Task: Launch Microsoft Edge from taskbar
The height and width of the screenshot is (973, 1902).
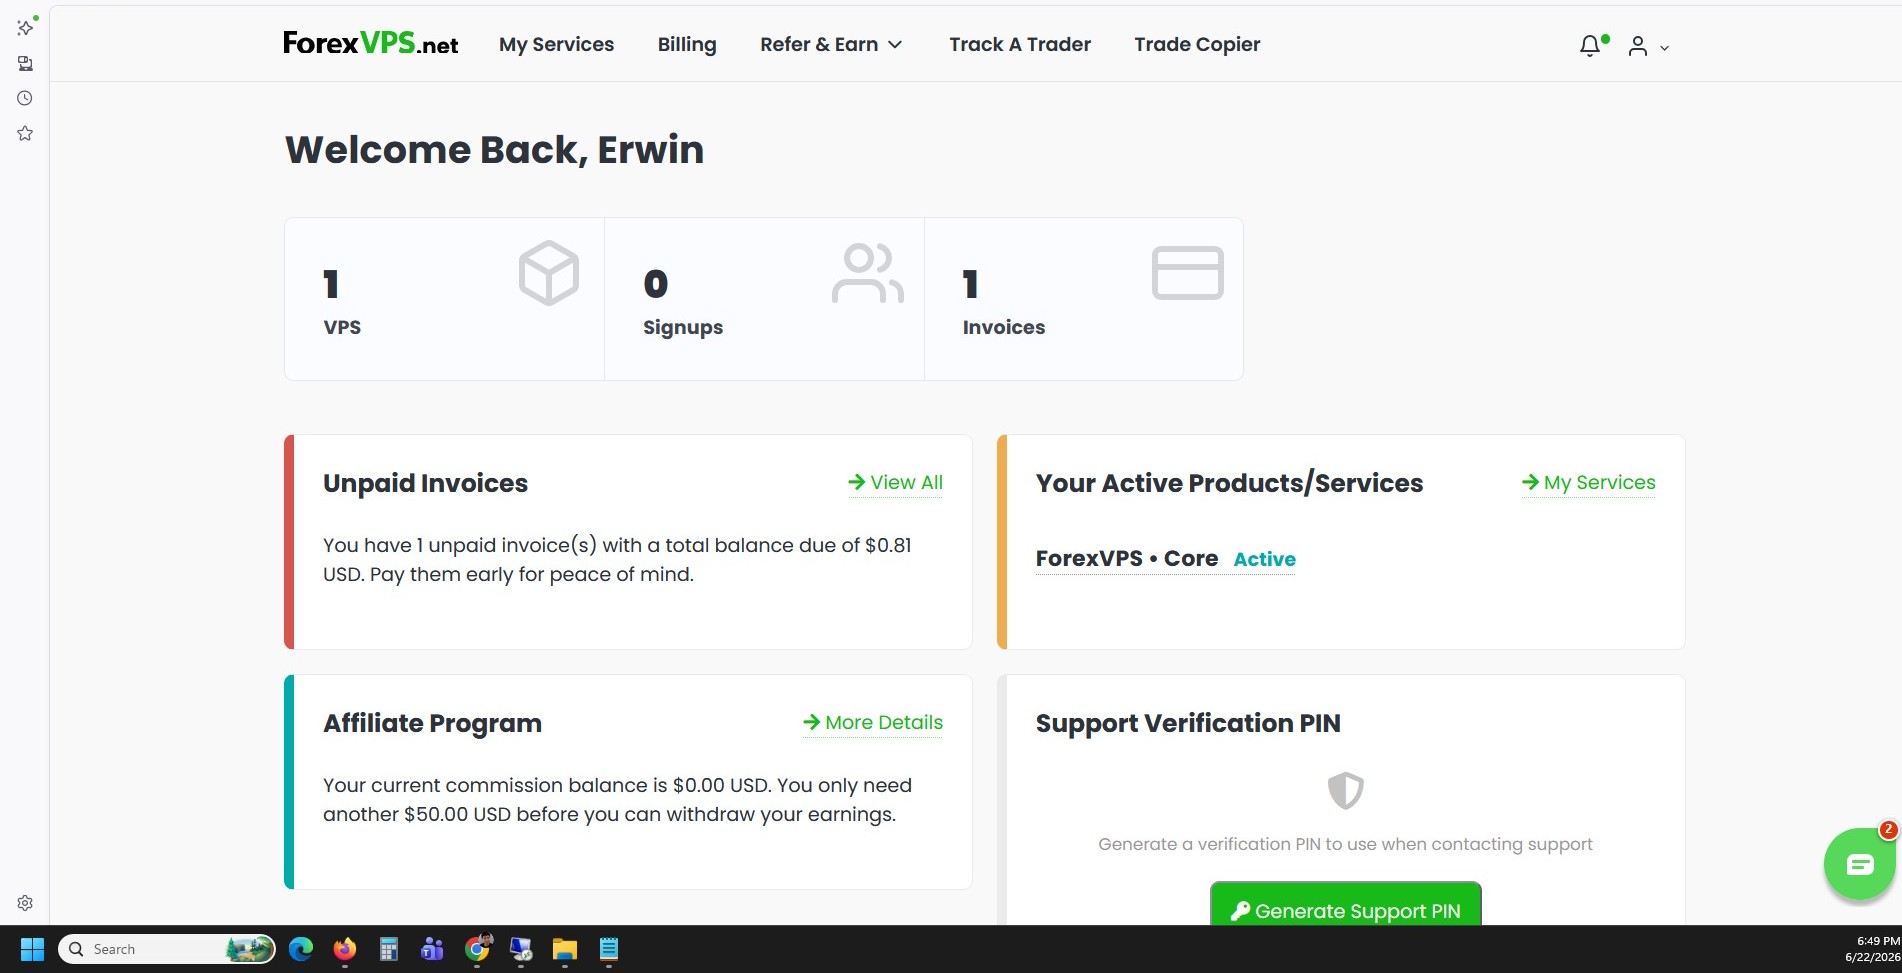Action: click(x=301, y=949)
